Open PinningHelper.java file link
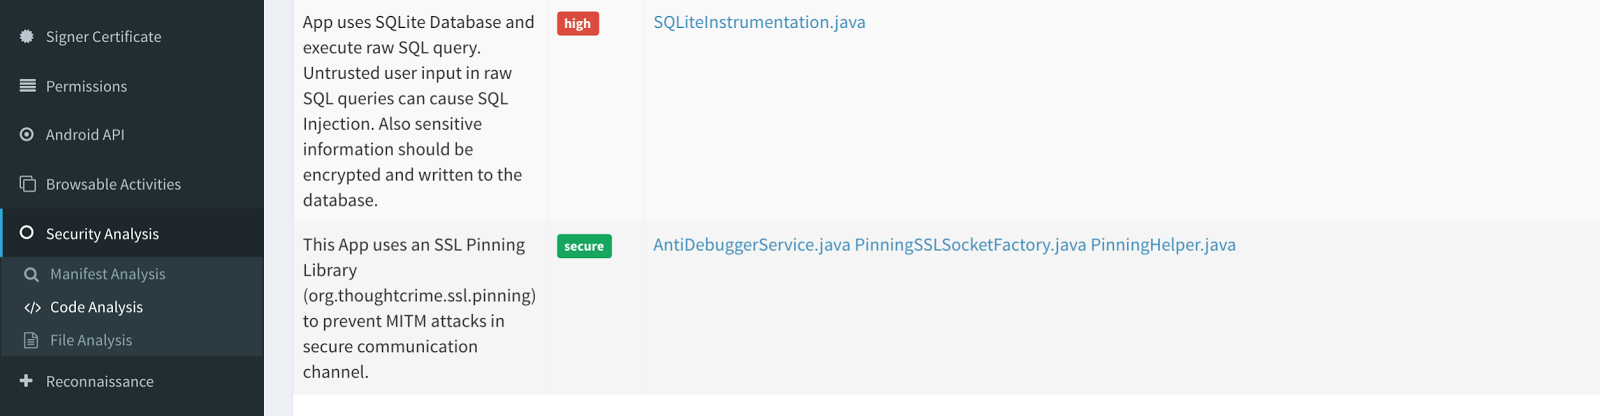This screenshot has height=416, width=1600. tap(1162, 245)
